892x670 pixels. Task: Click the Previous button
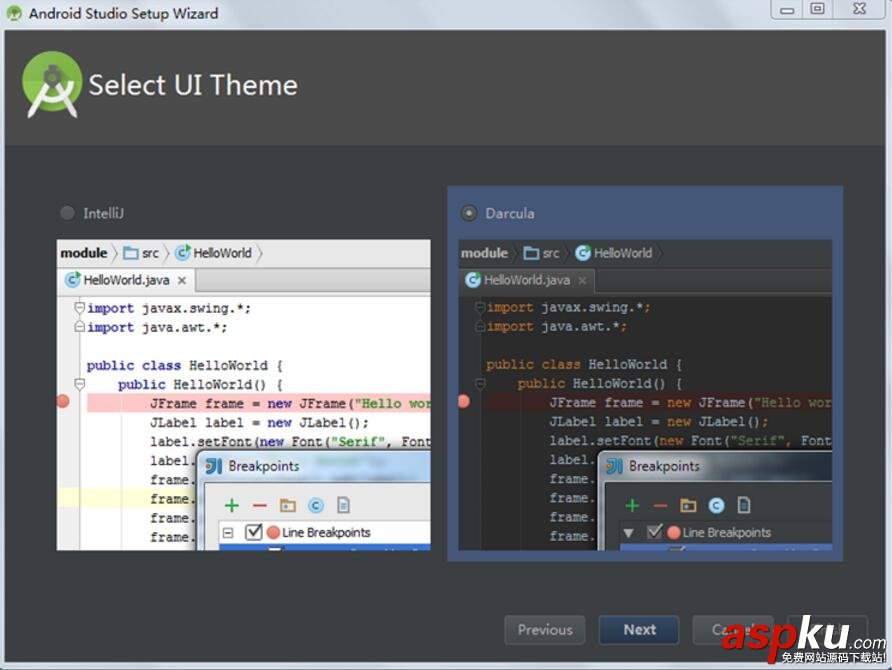pos(544,630)
